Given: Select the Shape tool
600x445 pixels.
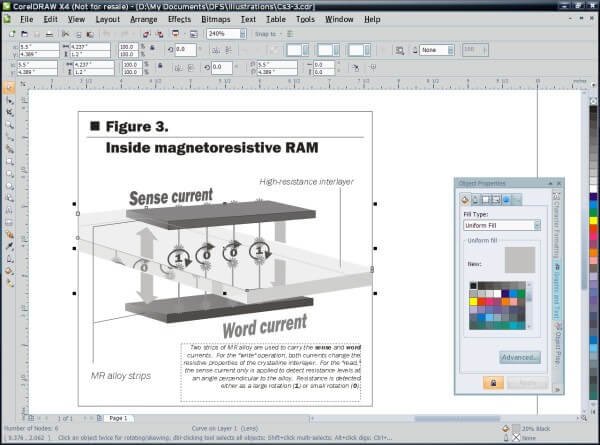Looking at the screenshot, I should 10,100.
